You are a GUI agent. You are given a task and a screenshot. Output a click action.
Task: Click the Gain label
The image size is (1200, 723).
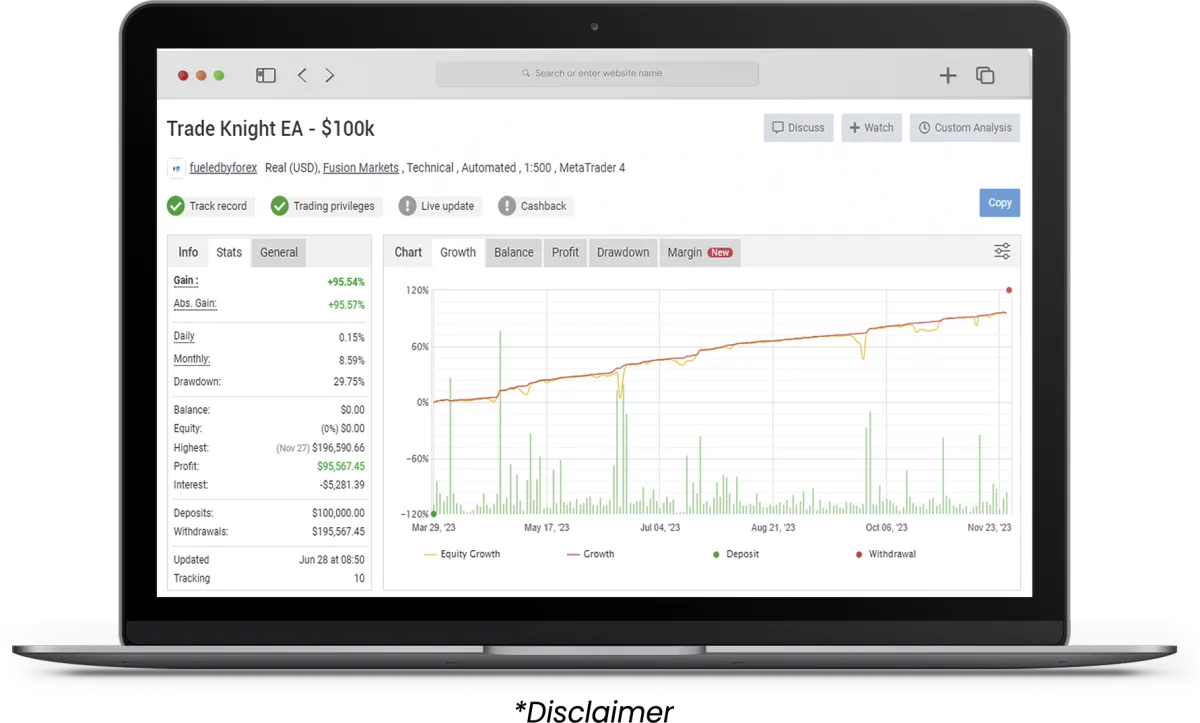[x=186, y=281]
